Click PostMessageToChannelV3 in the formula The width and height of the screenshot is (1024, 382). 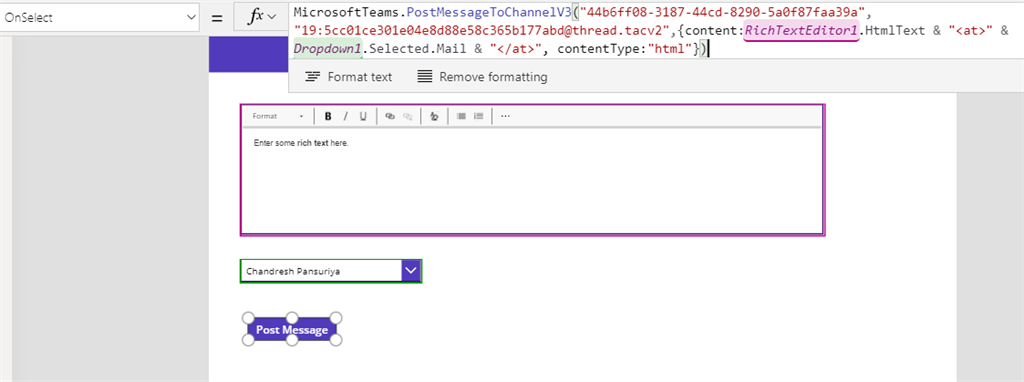pos(488,12)
